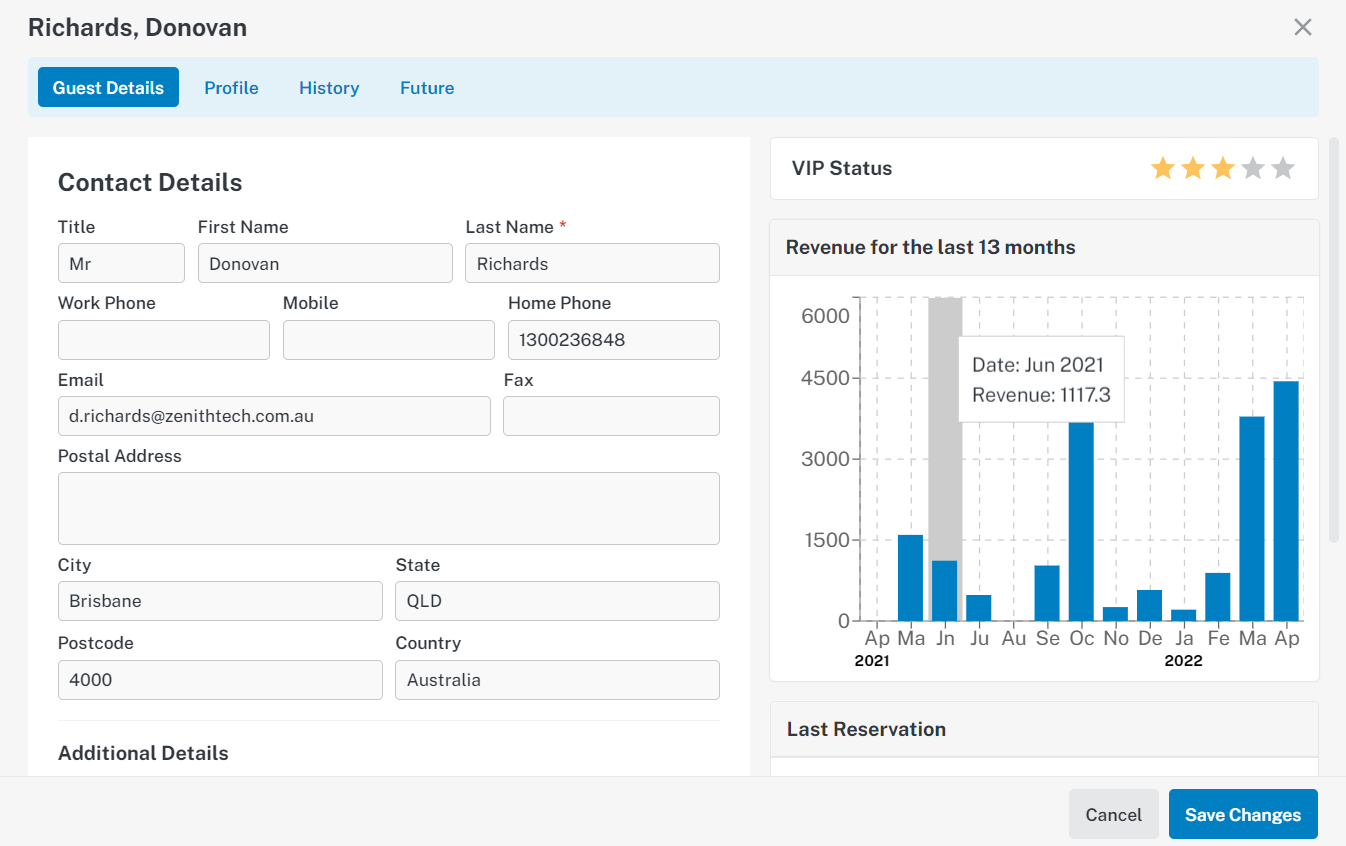This screenshot has width=1346, height=846.
Task: Click the Apr 2022 revenue bar
Action: point(1286,501)
